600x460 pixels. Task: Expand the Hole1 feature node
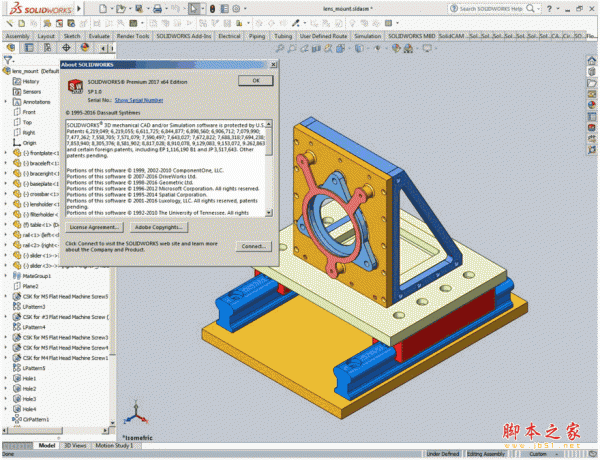(x=5, y=378)
